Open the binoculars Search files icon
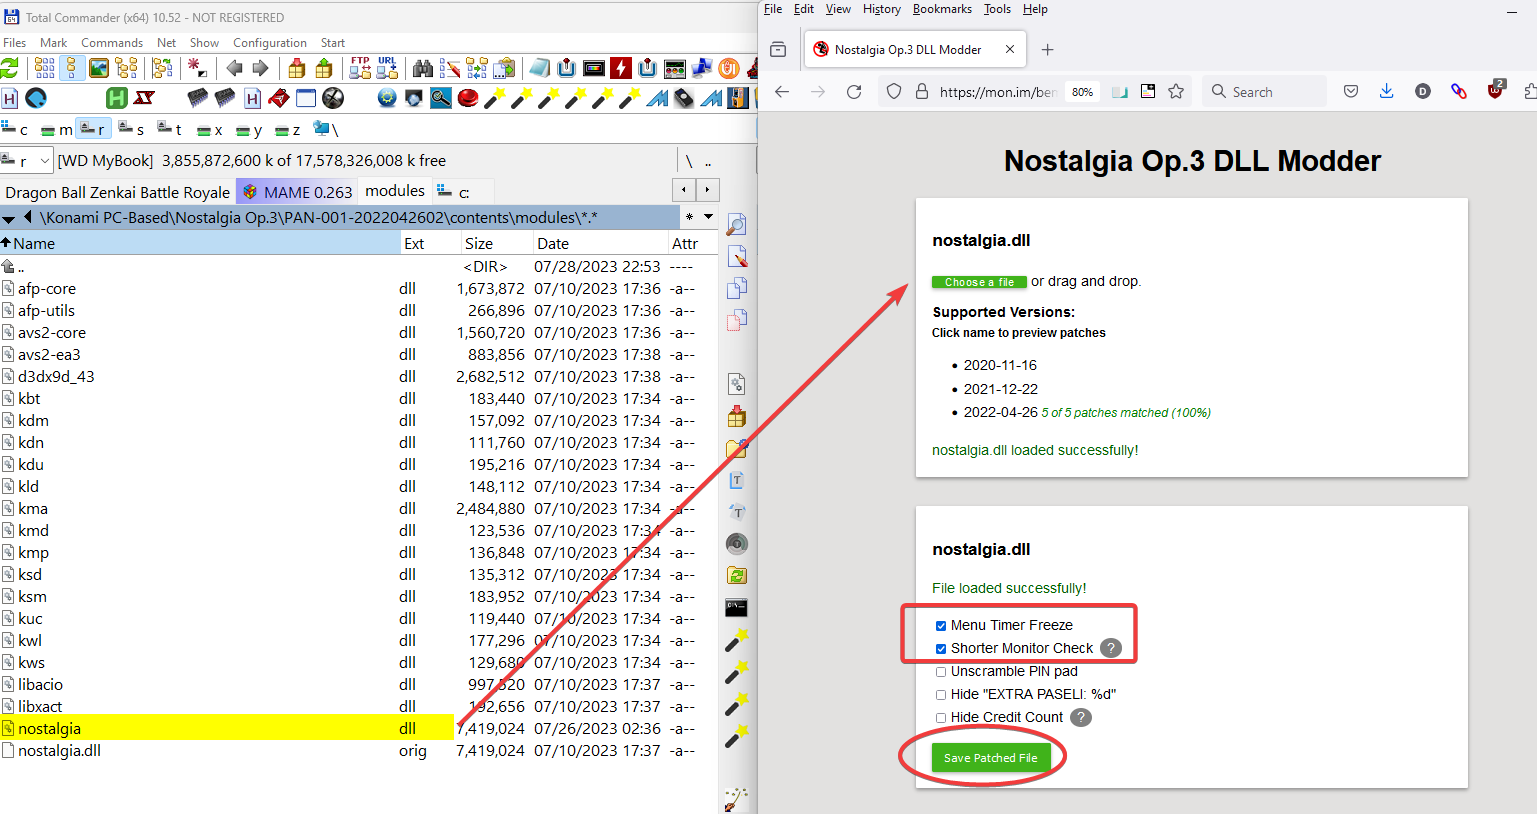The width and height of the screenshot is (1537, 814). (423, 68)
